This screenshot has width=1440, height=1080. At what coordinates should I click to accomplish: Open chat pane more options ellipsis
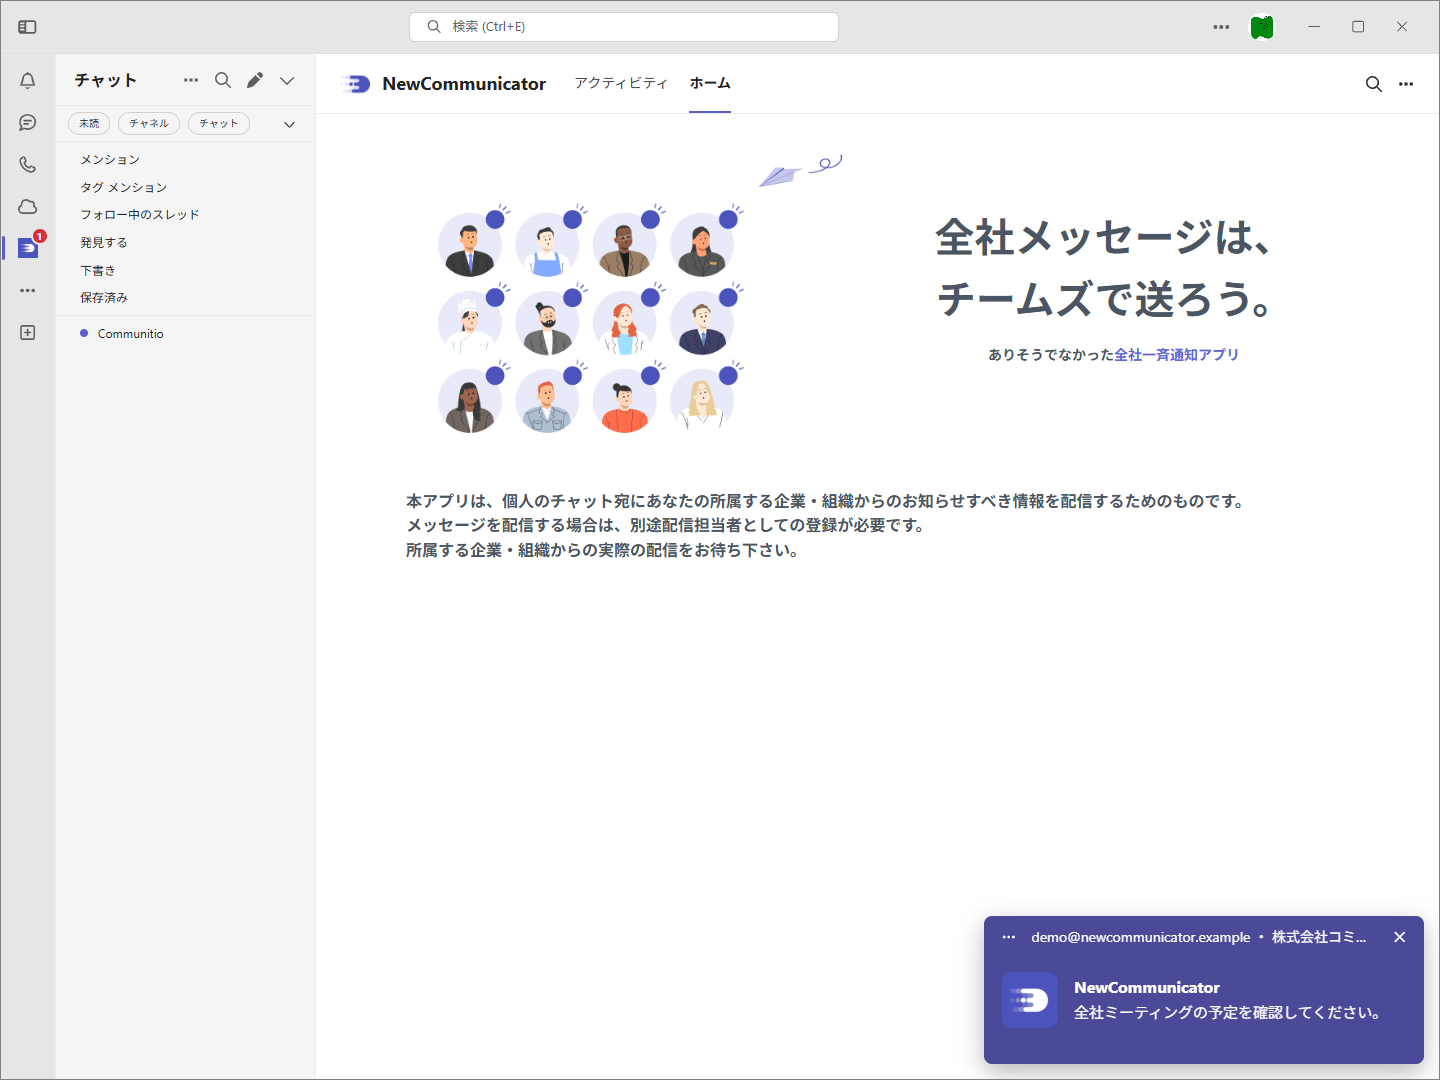click(191, 80)
